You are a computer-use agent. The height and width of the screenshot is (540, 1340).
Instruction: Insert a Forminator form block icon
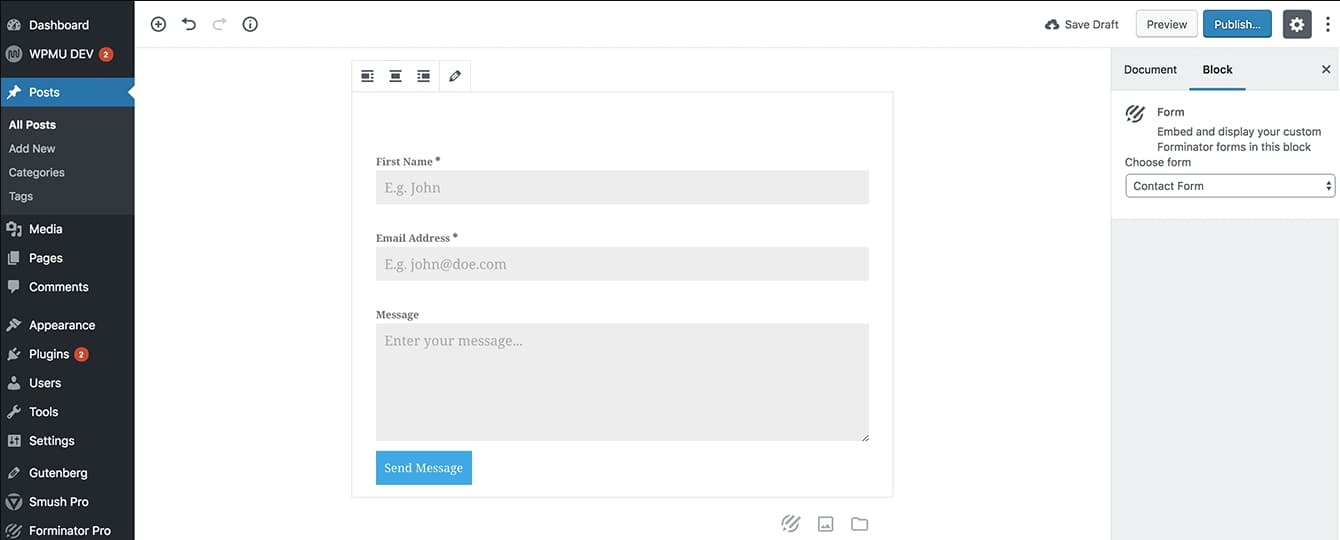[x=790, y=523]
